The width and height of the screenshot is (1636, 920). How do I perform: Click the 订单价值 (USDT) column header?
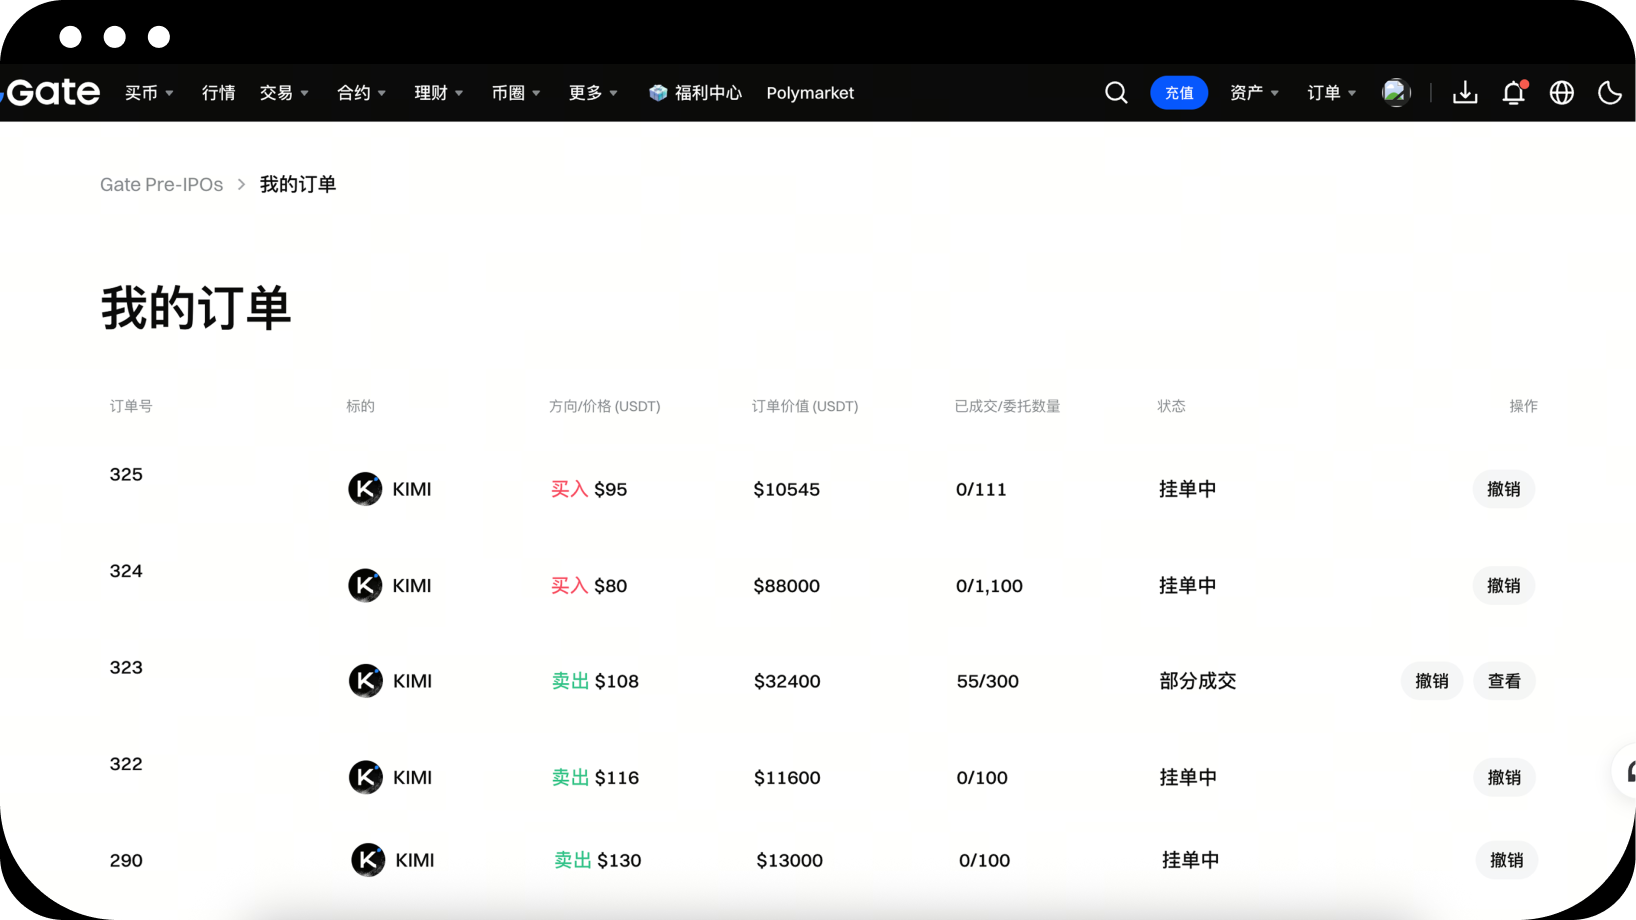[x=805, y=406]
